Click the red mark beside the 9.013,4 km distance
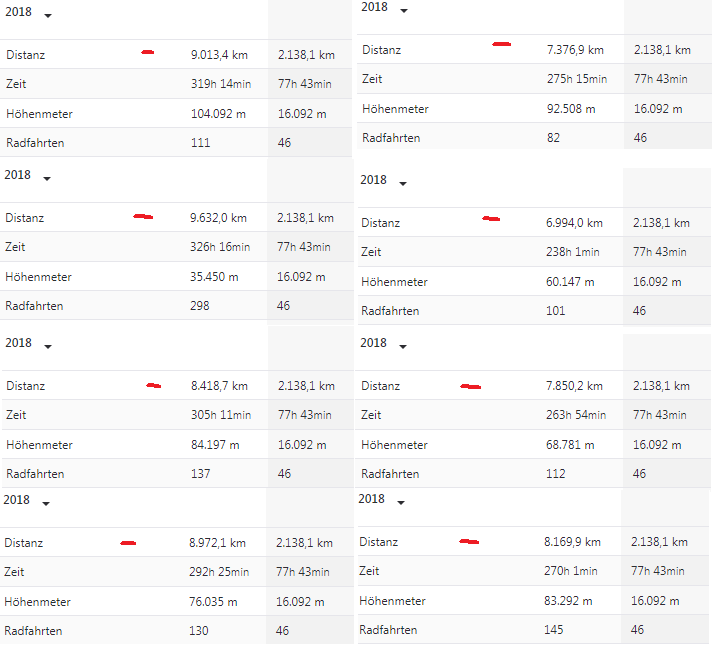 pos(147,52)
